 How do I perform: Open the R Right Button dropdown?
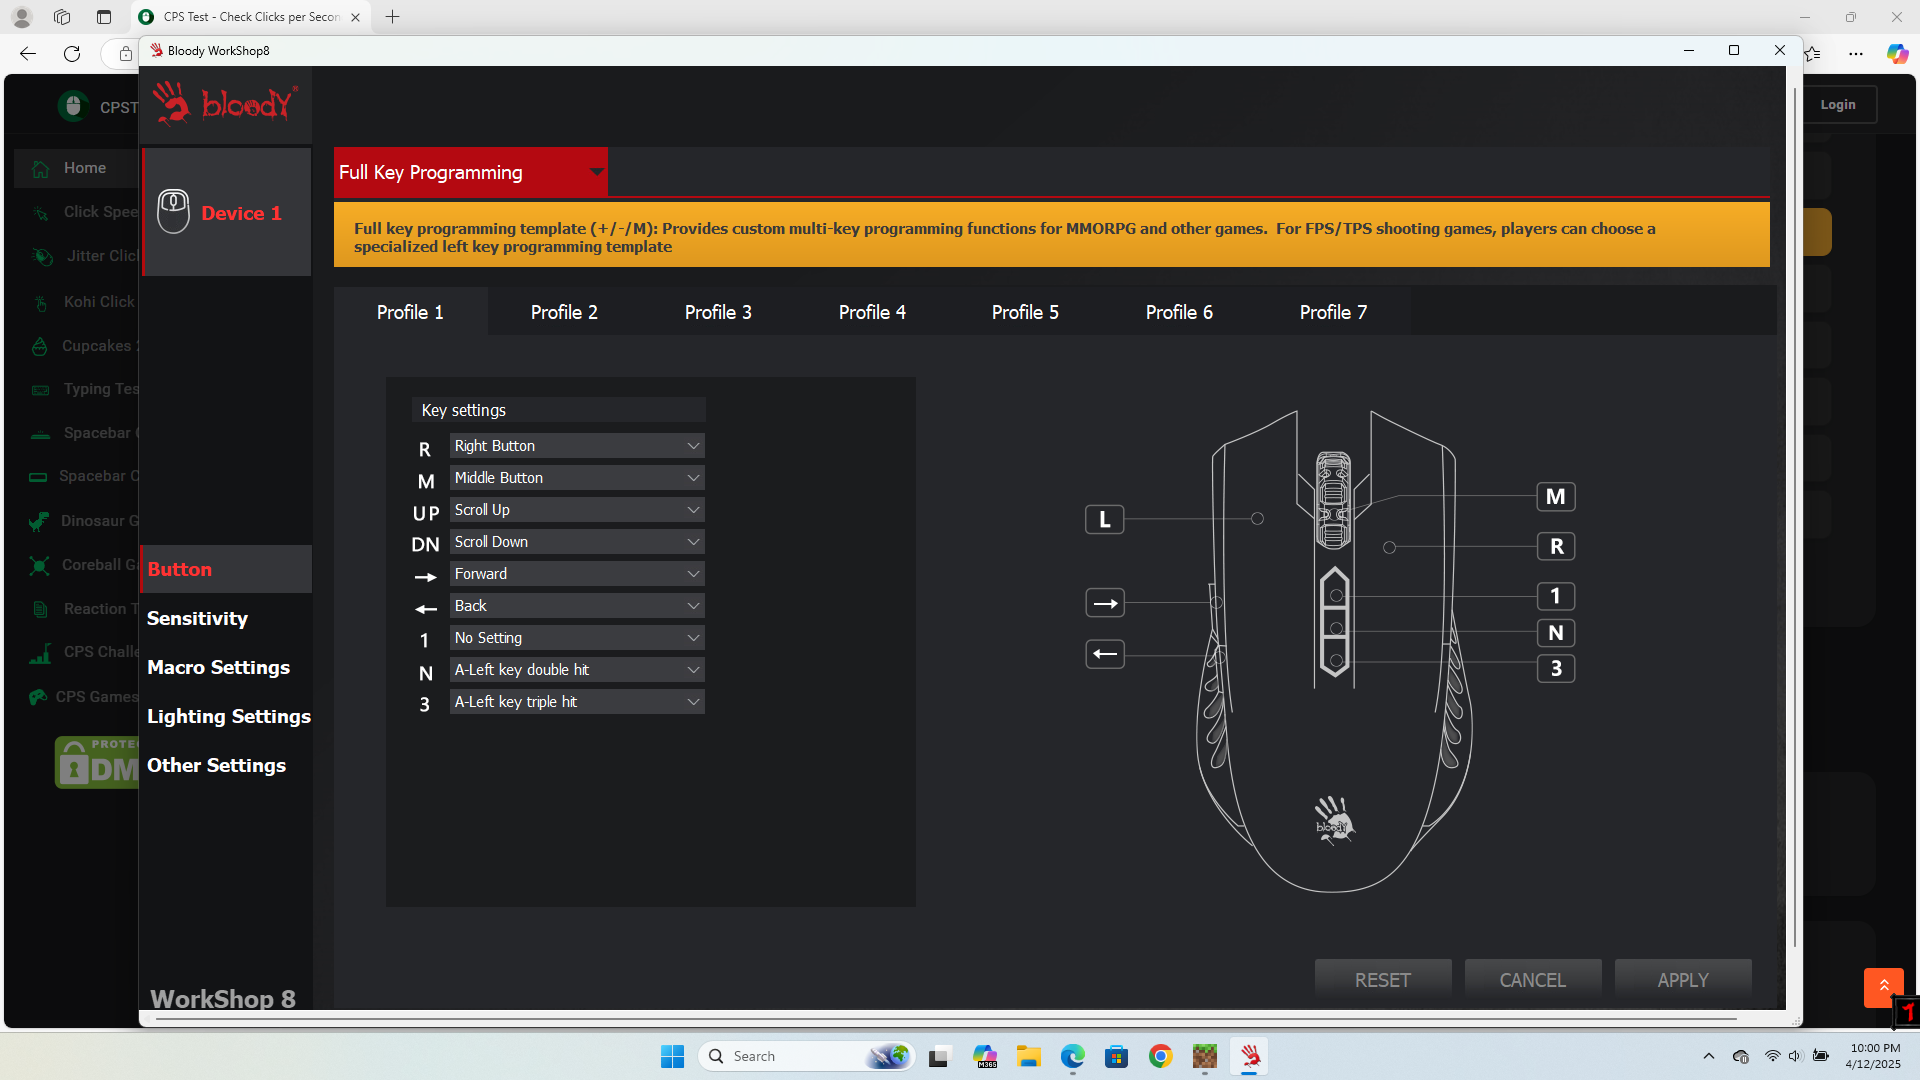(x=577, y=446)
